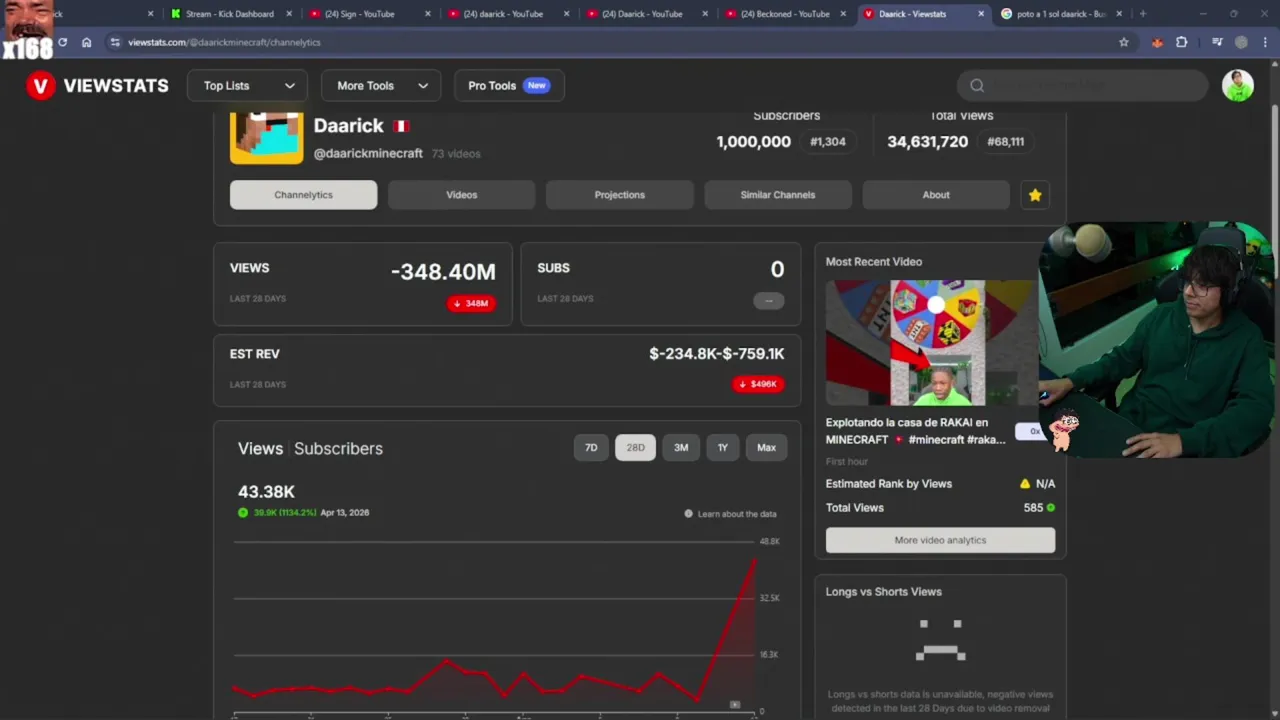
Task: Expand the More Tools dropdown
Action: (x=381, y=86)
